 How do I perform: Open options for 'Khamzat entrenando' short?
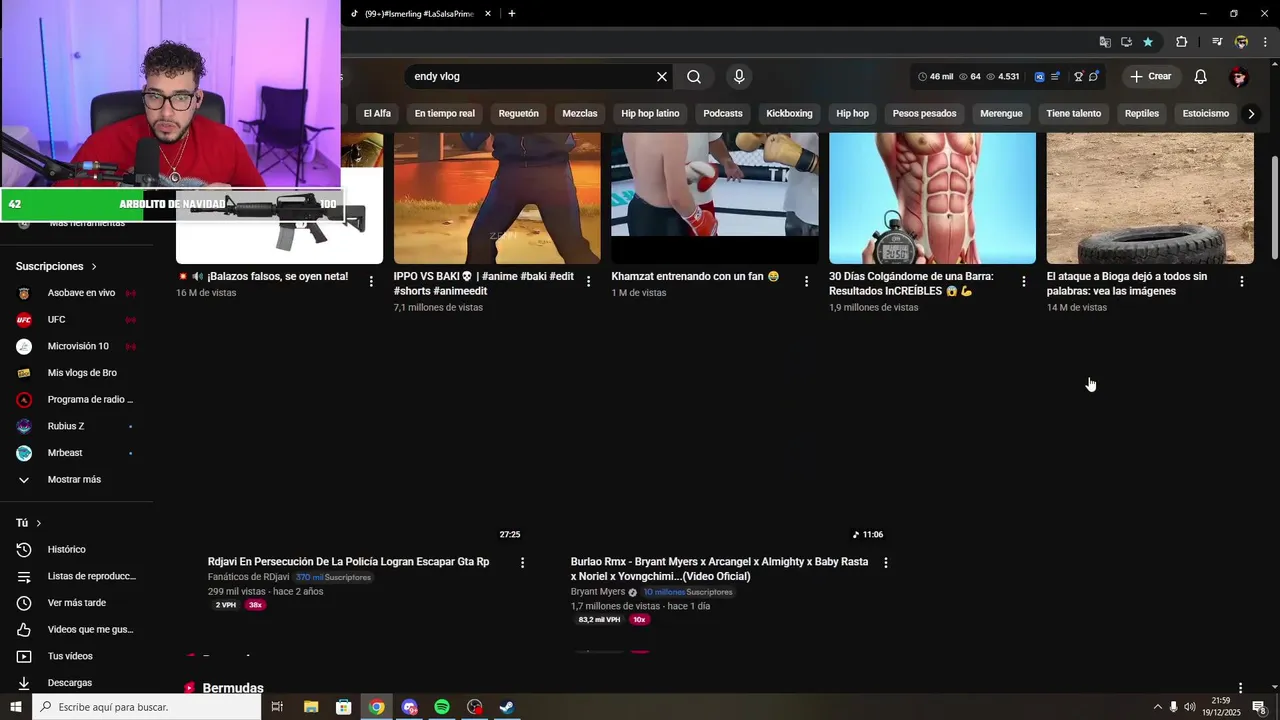(806, 282)
